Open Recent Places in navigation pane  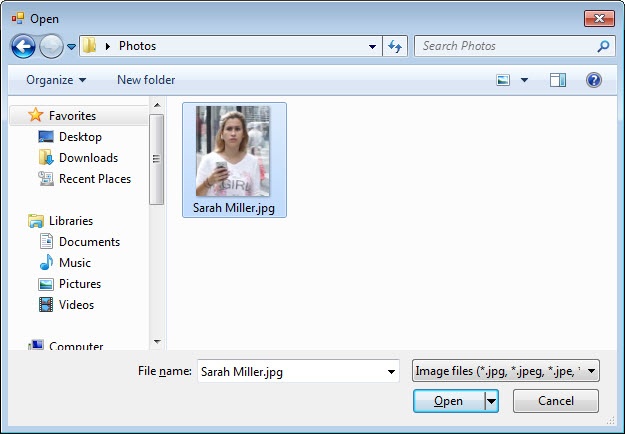(94, 179)
